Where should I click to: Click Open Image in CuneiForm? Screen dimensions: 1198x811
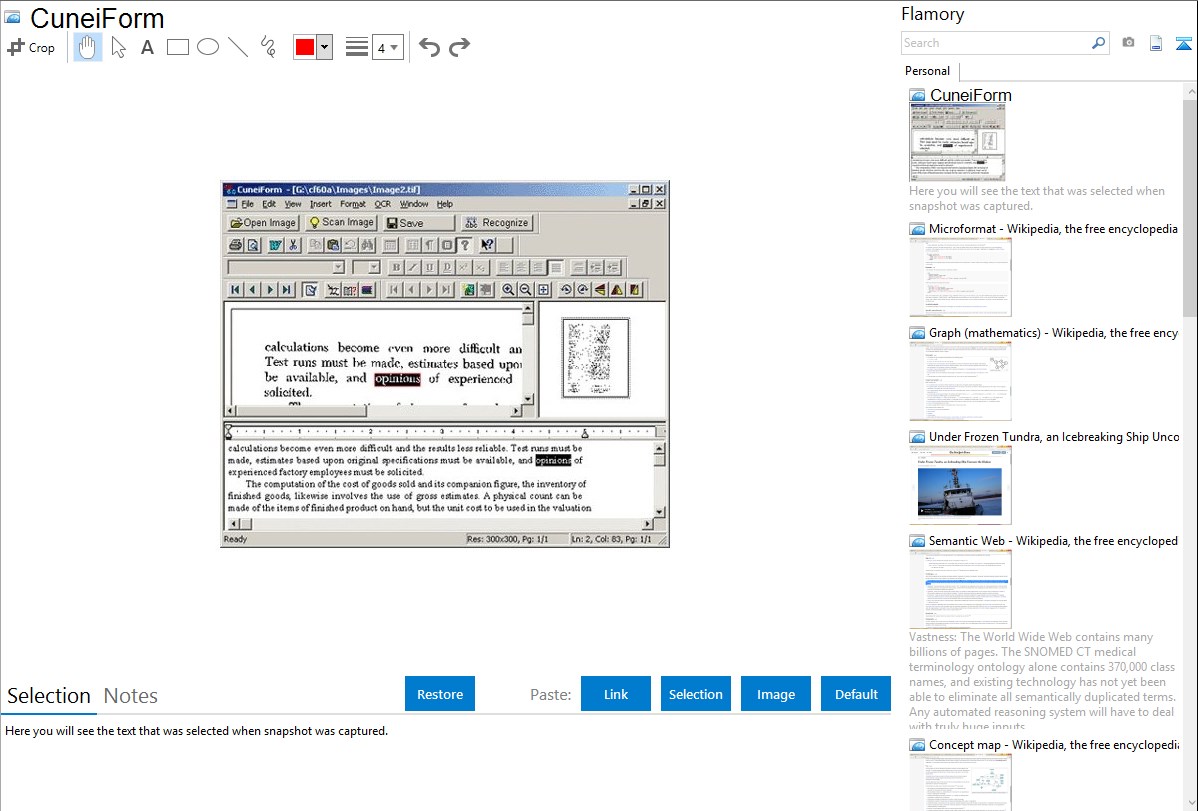click(x=263, y=222)
